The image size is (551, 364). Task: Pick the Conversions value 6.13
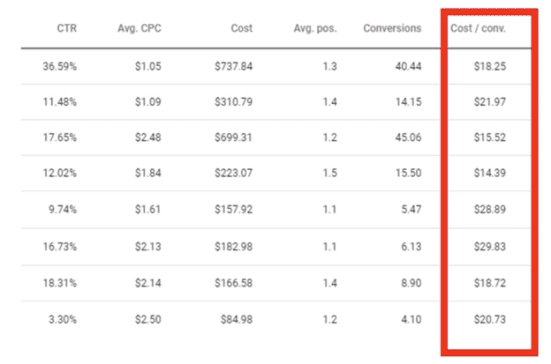click(x=411, y=247)
